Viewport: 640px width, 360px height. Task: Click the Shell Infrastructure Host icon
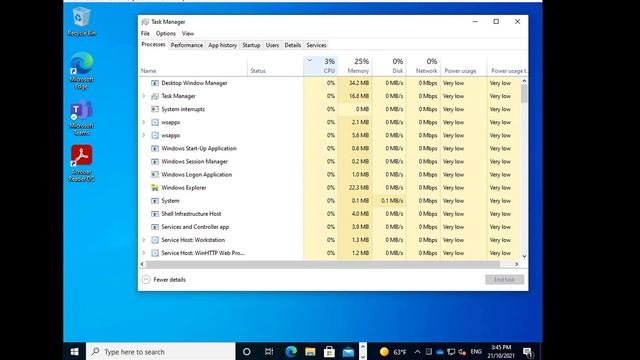pos(155,213)
